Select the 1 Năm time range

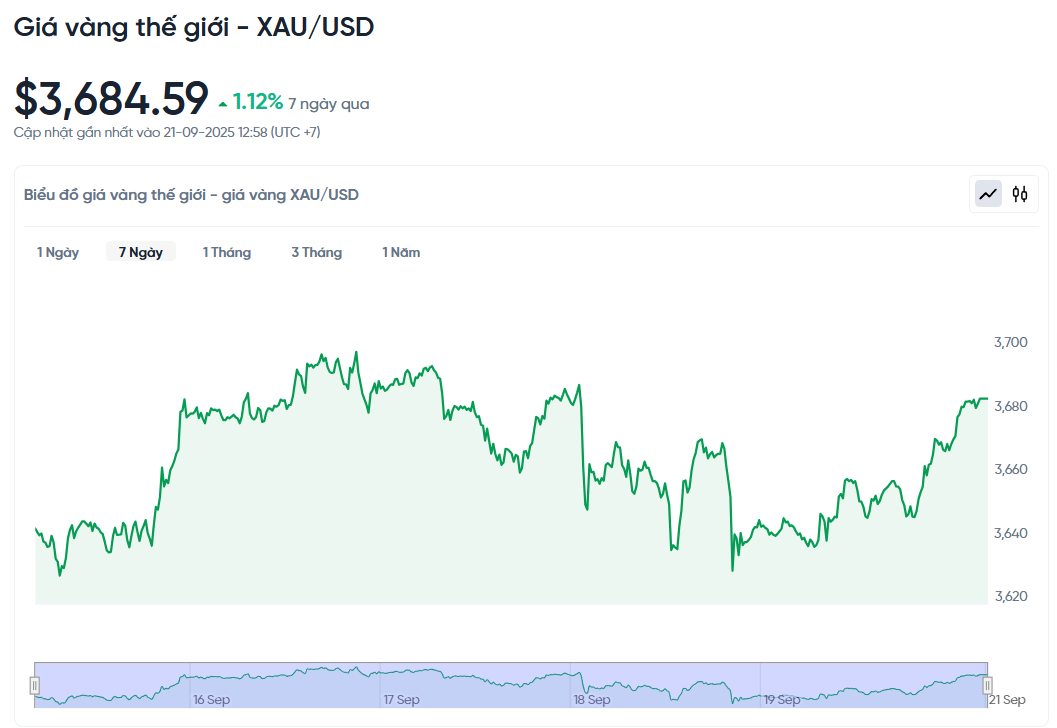click(401, 252)
